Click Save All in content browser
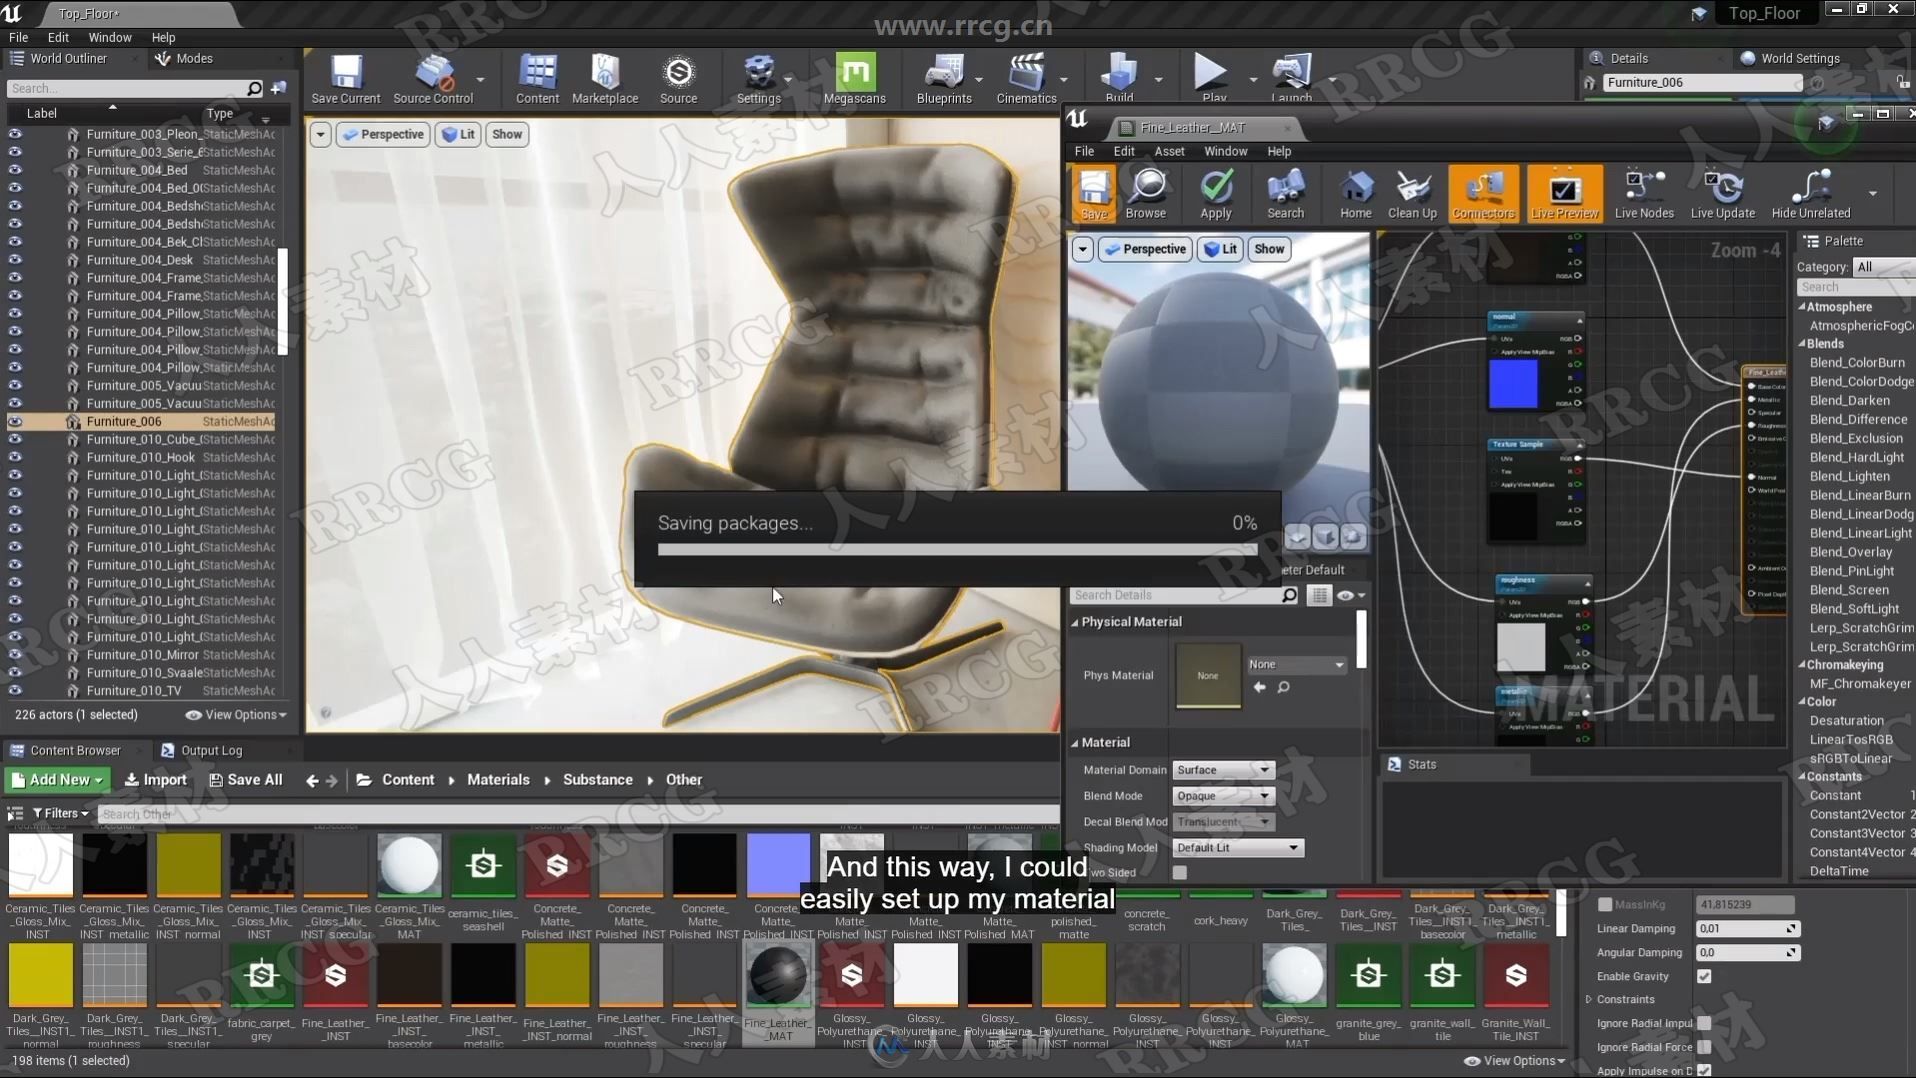 coord(245,780)
